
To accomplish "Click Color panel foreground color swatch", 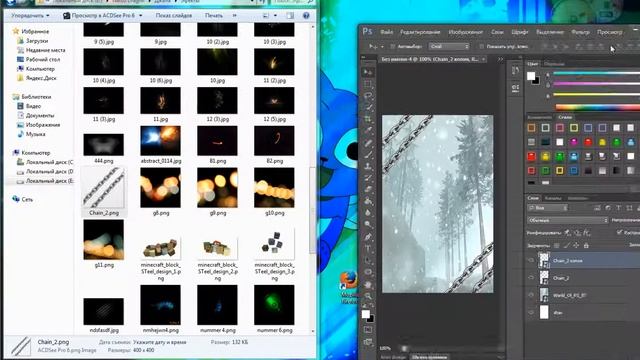I will point(531,76).
